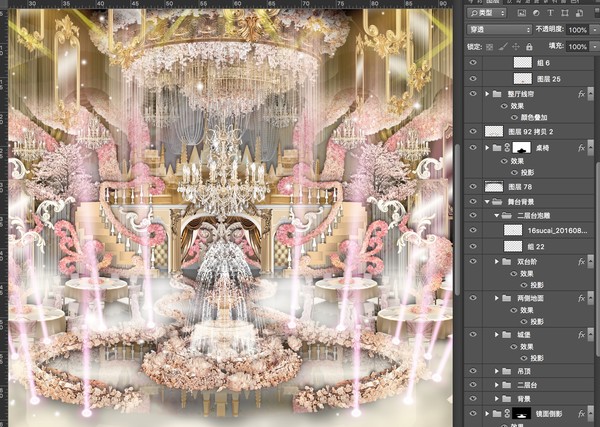This screenshot has width=600, height=427.
Task: Toggle 颜色叠加 effect visibility
Action: coord(515,118)
